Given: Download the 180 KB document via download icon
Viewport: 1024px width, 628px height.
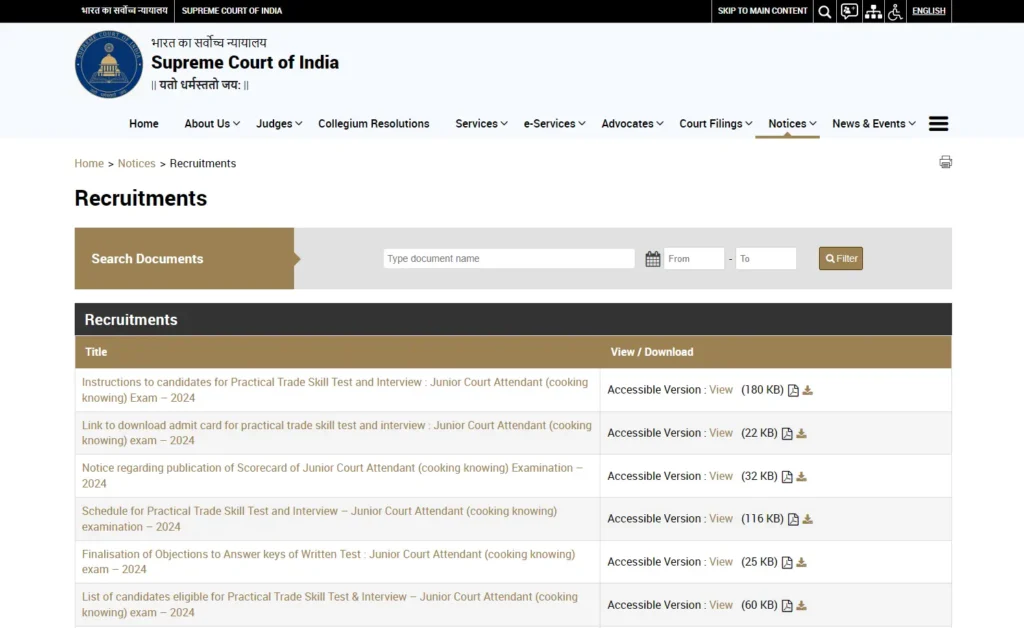Looking at the screenshot, I should coord(808,391).
